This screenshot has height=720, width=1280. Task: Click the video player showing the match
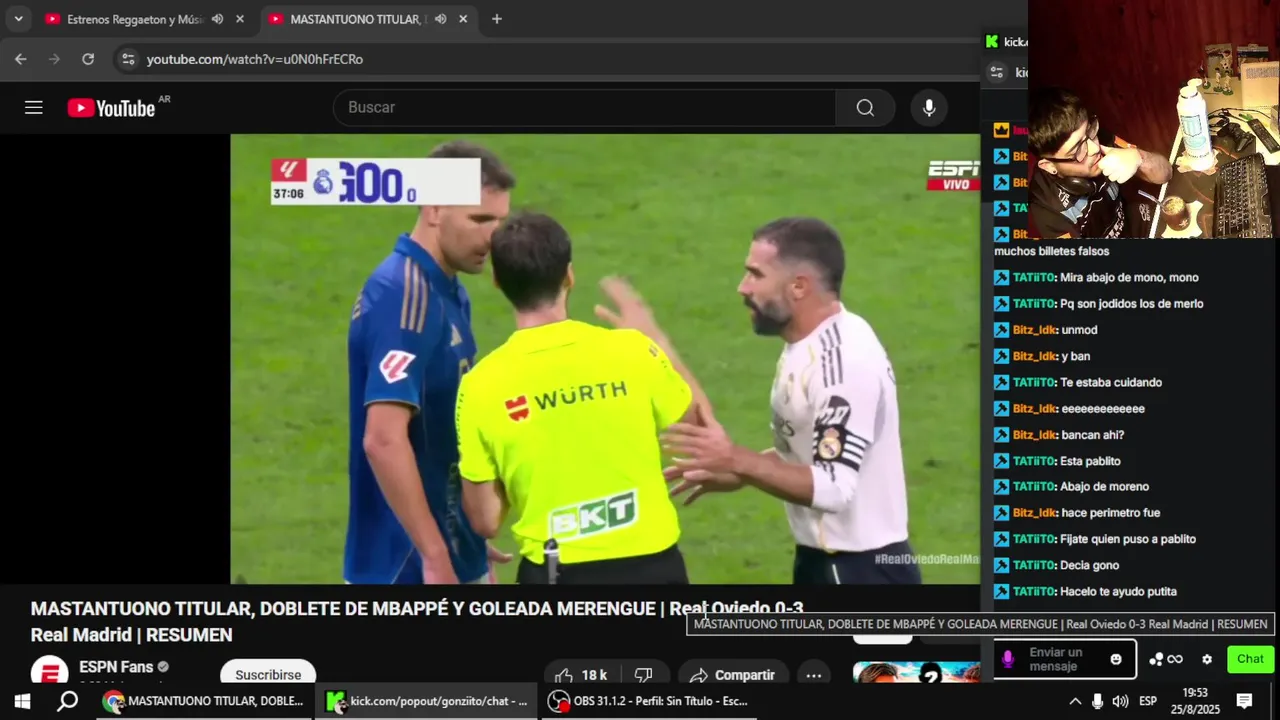coord(605,359)
